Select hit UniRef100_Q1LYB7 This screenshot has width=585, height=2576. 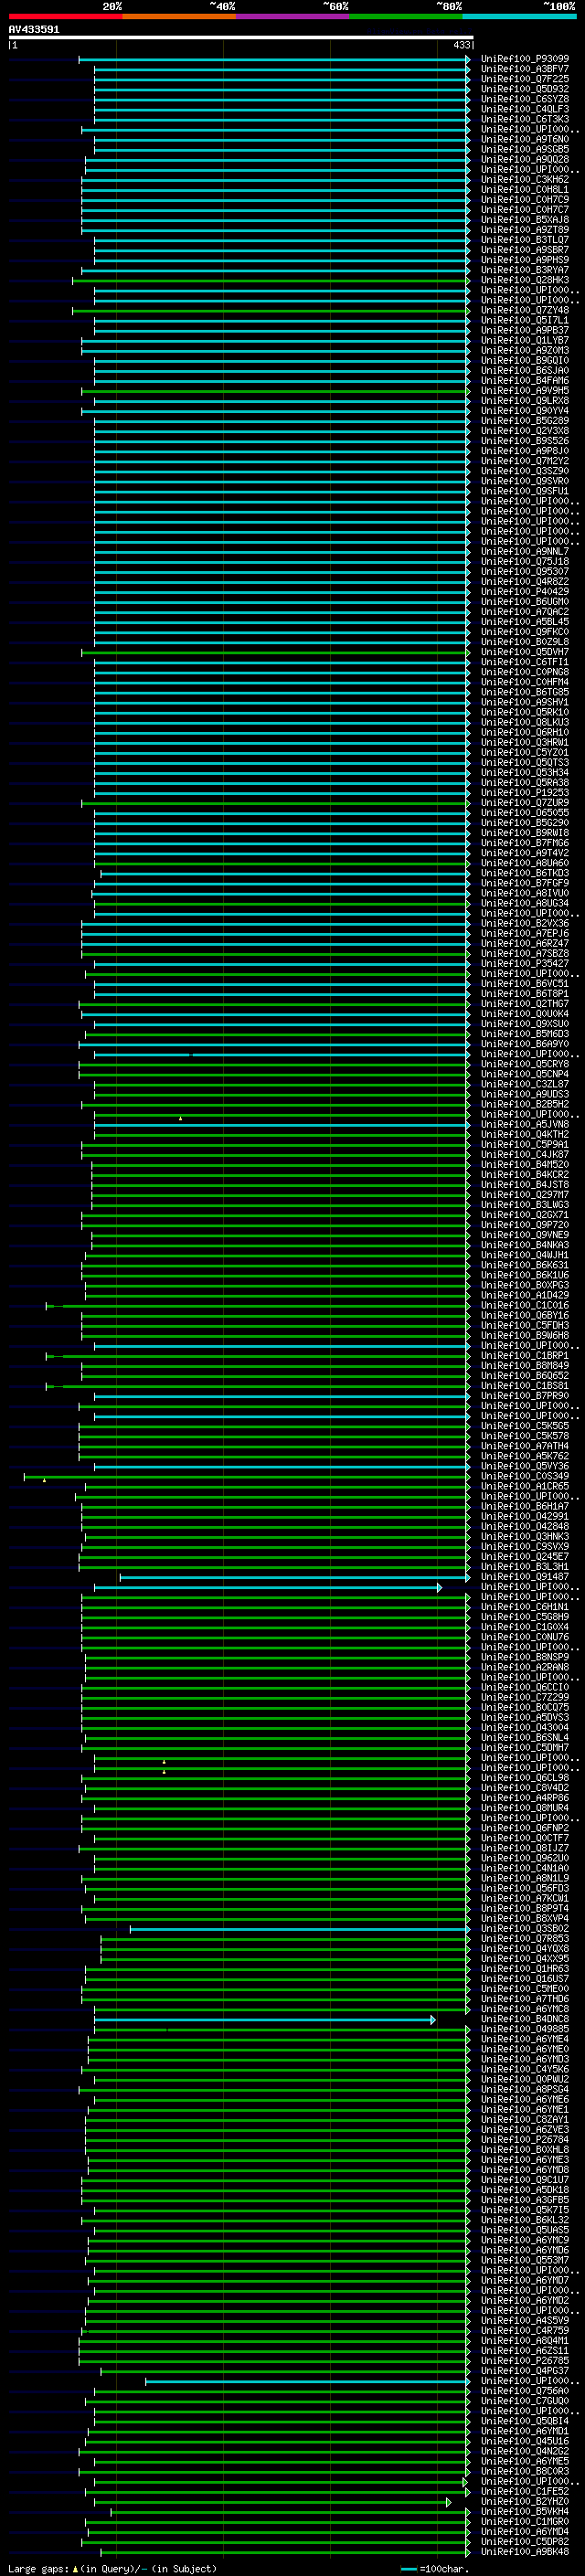pos(525,341)
